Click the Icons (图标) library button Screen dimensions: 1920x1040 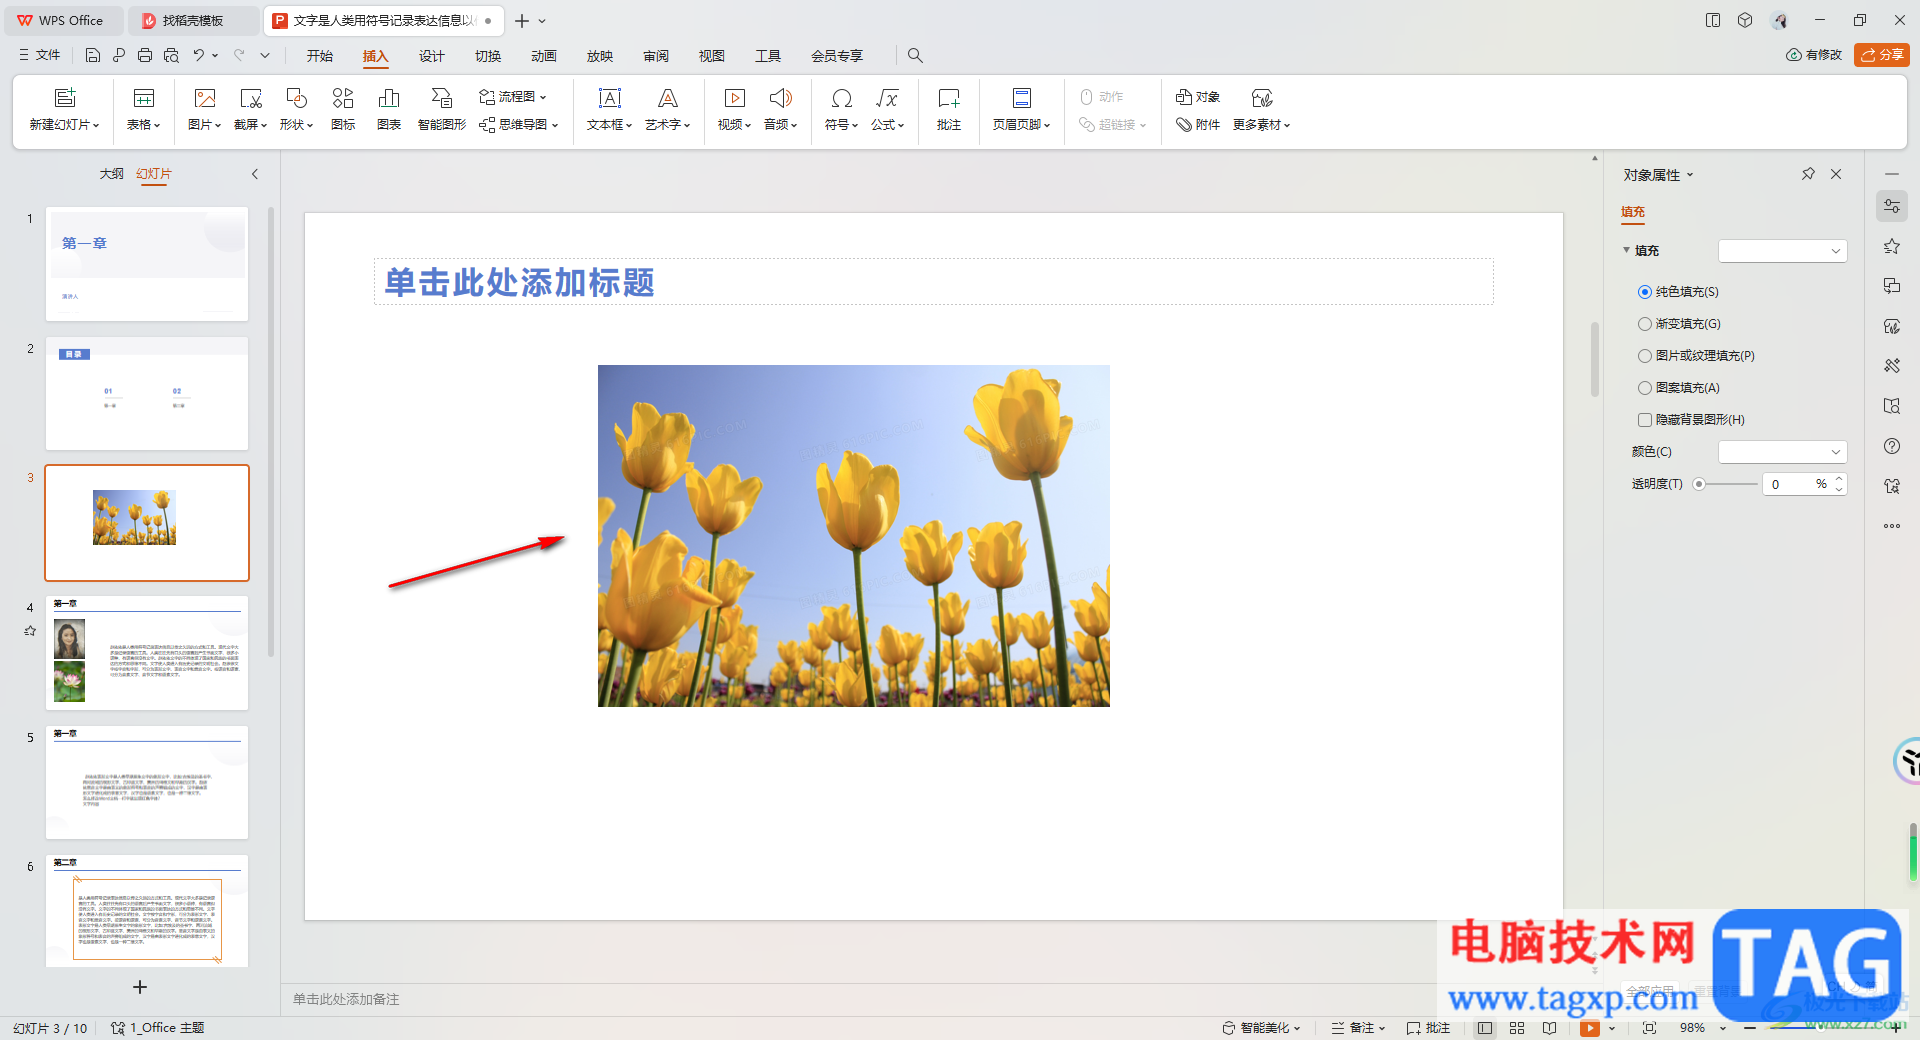(343, 109)
